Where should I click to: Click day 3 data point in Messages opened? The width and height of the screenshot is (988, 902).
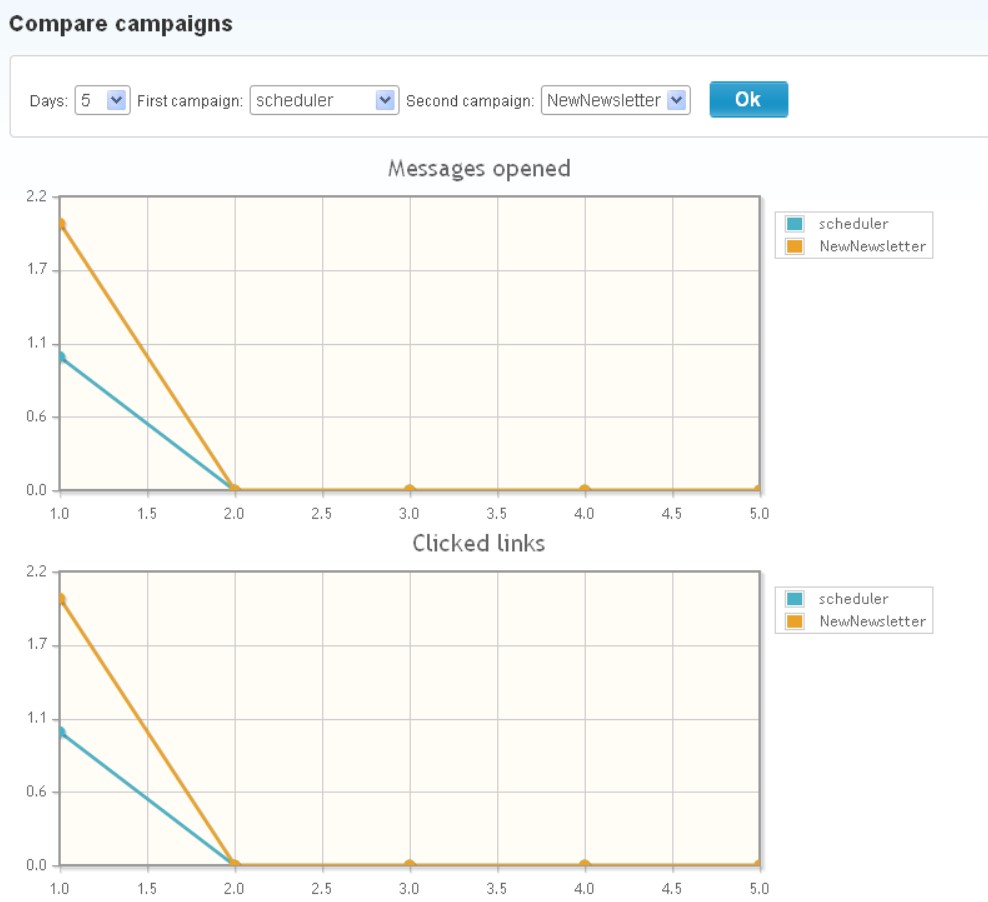(409, 490)
